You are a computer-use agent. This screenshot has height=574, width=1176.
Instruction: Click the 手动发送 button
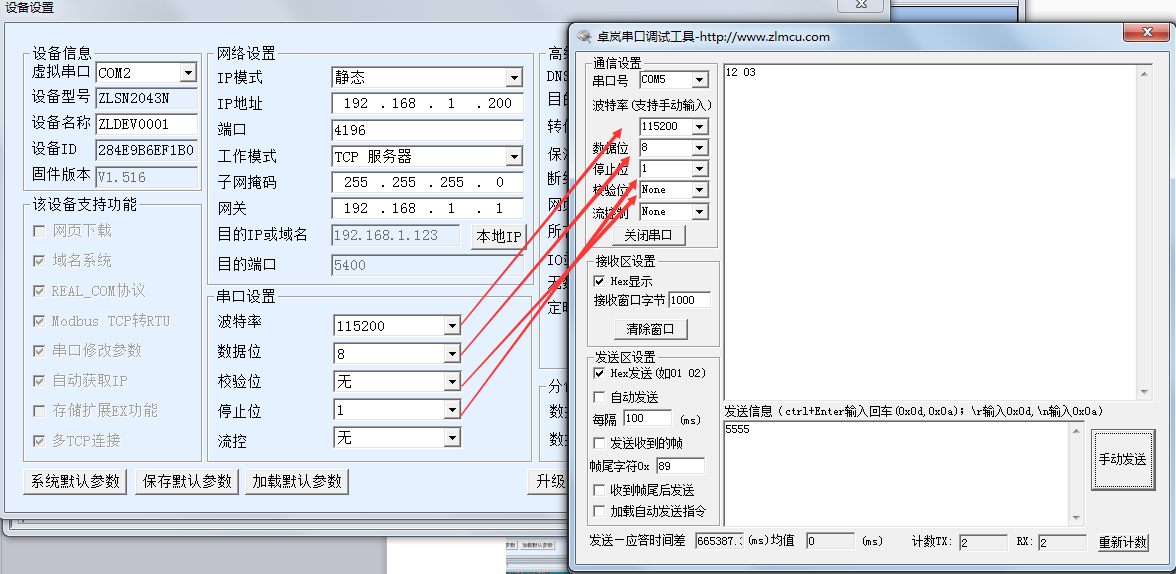[x=1122, y=460]
